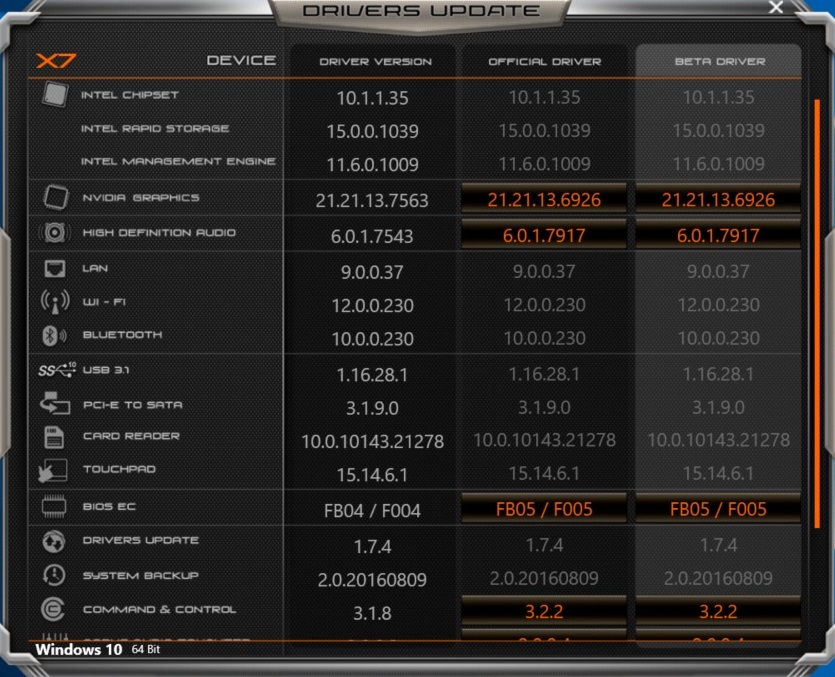Click installed System Backup version 2.0.20160809
This screenshot has height=677, width=835.
pos(372,580)
